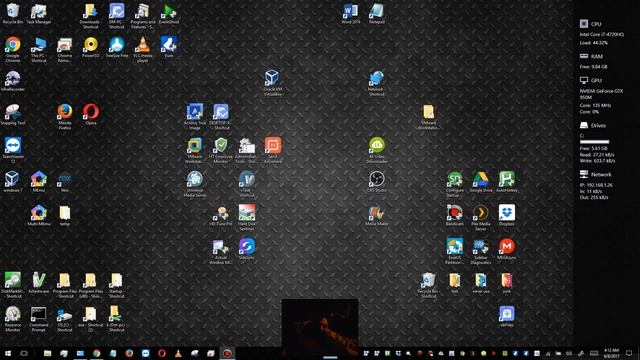Open Plex Media Server icon
The image size is (640, 360).
[480, 218]
